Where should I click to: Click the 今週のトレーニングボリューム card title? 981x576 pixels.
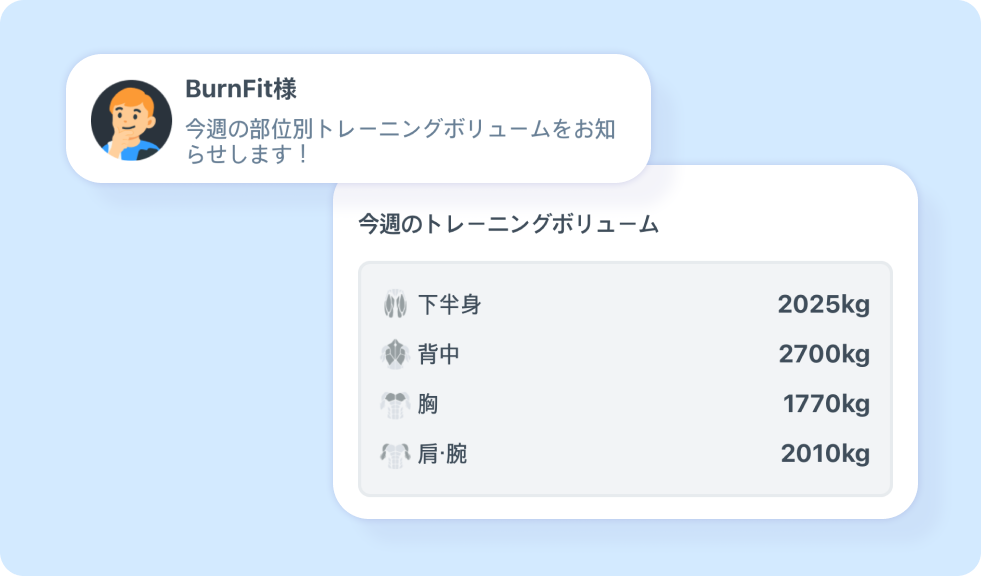tap(508, 224)
